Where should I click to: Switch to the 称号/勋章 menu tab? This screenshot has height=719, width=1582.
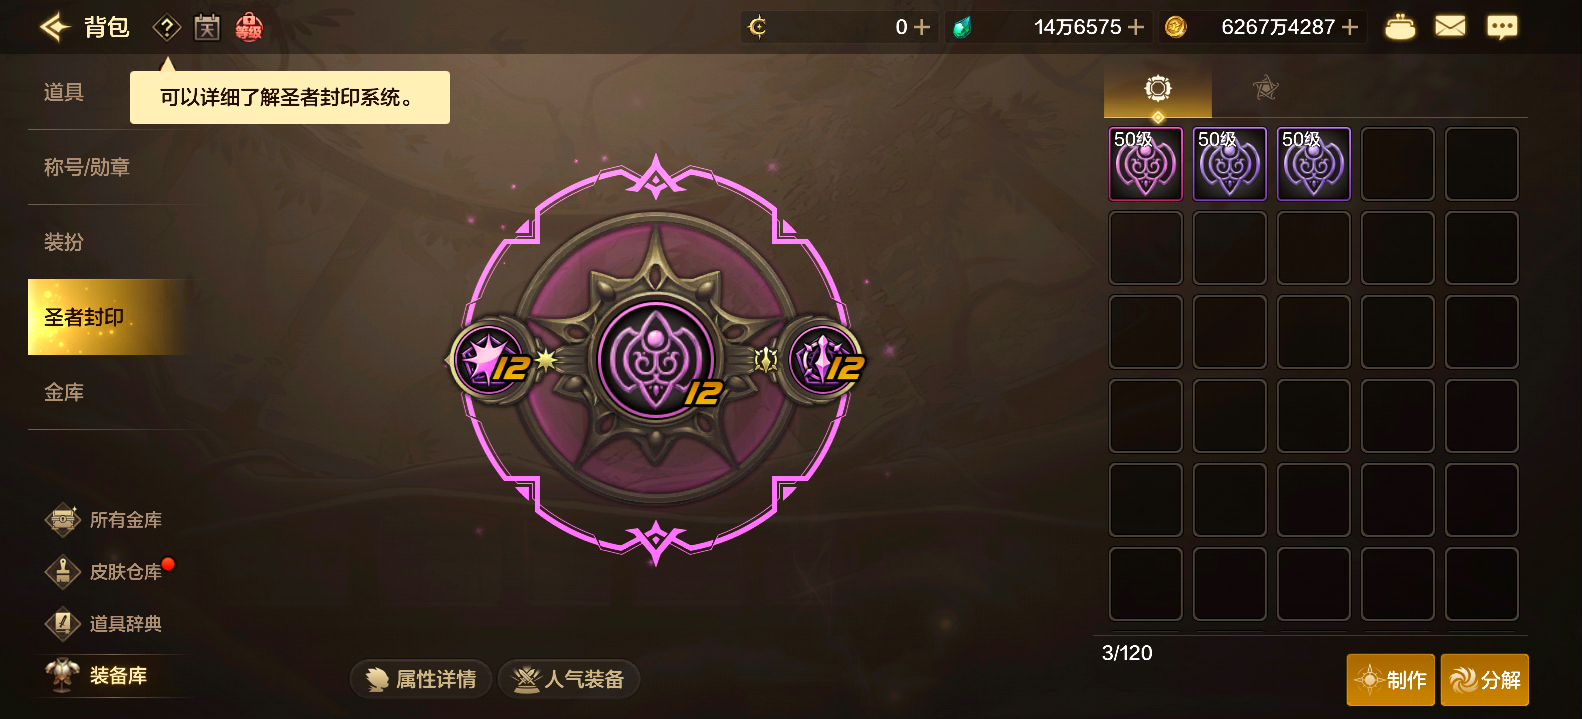(87, 167)
